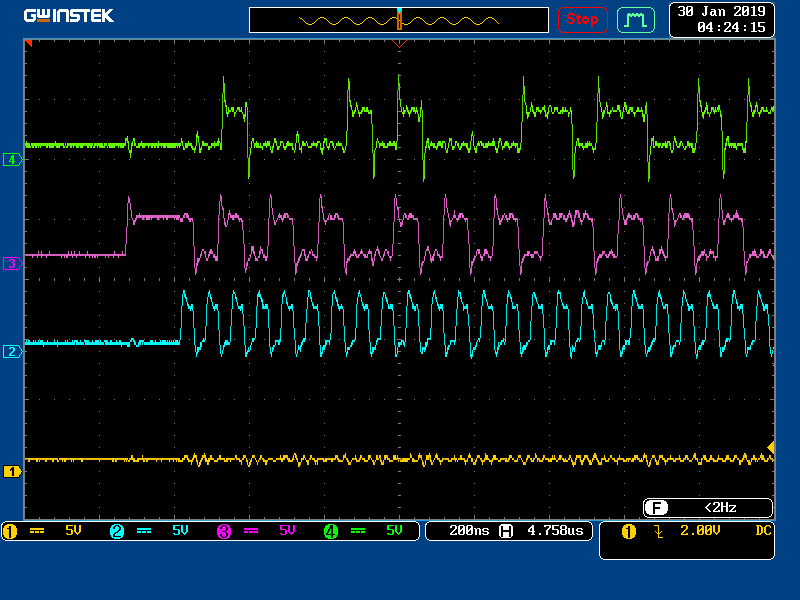The height and width of the screenshot is (600, 800).
Task: Click the channel 4 green ground marker
Action: tap(12, 160)
